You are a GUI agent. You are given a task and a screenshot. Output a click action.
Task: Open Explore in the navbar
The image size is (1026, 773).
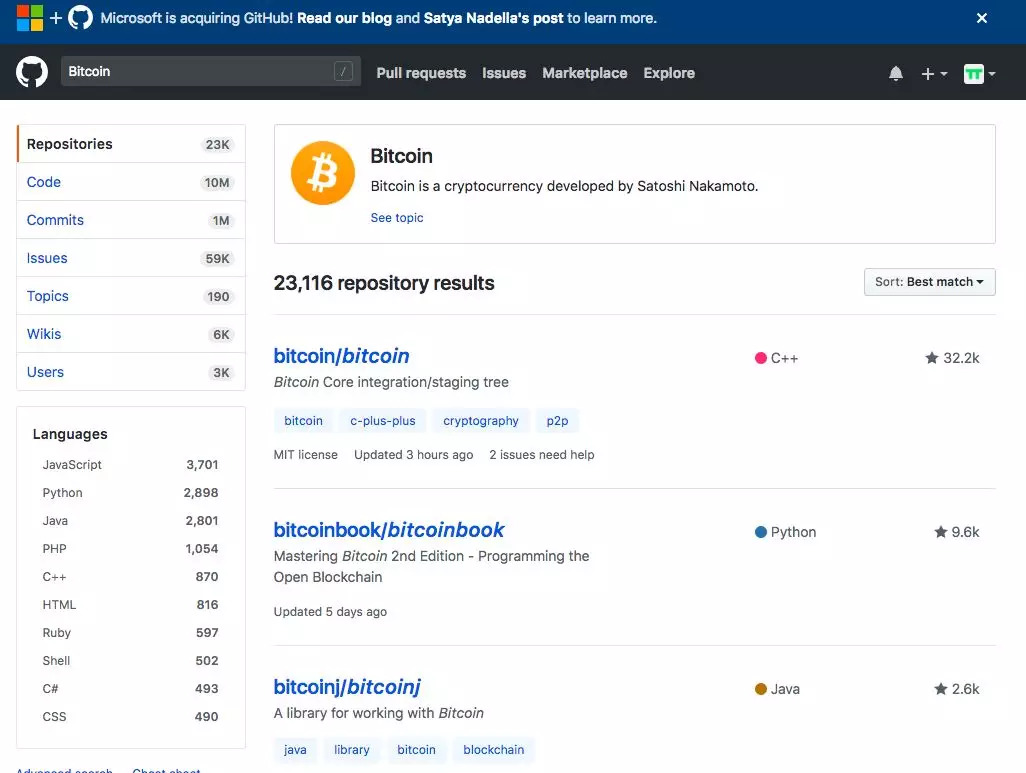click(669, 73)
